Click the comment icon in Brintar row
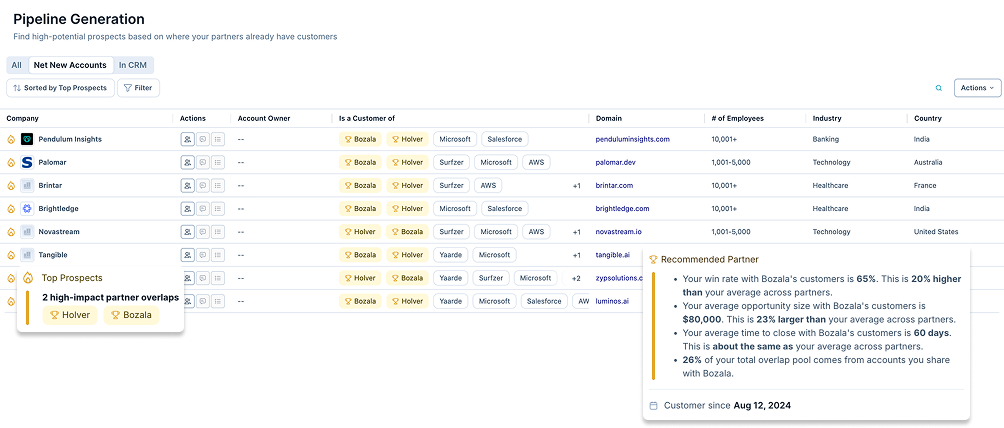The width and height of the screenshot is (1004, 428). [x=203, y=185]
